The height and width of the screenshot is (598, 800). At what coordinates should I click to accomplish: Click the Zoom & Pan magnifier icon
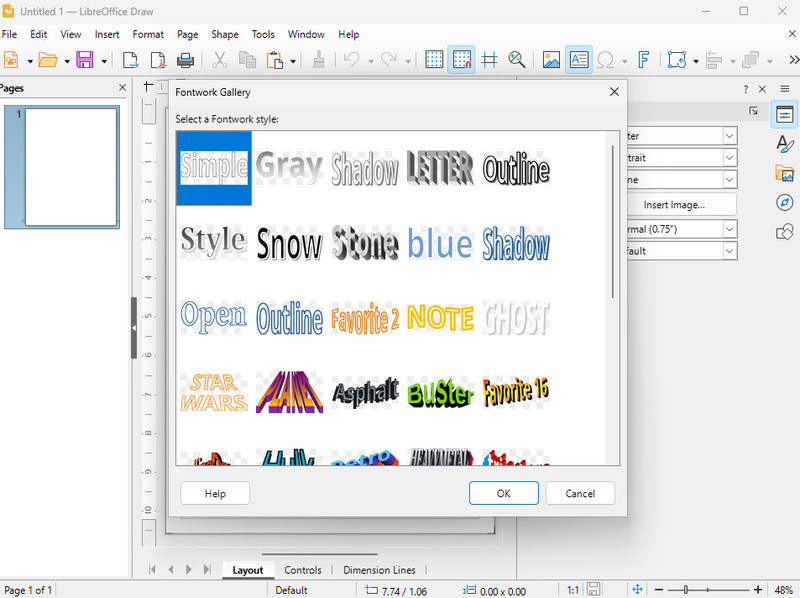(517, 60)
